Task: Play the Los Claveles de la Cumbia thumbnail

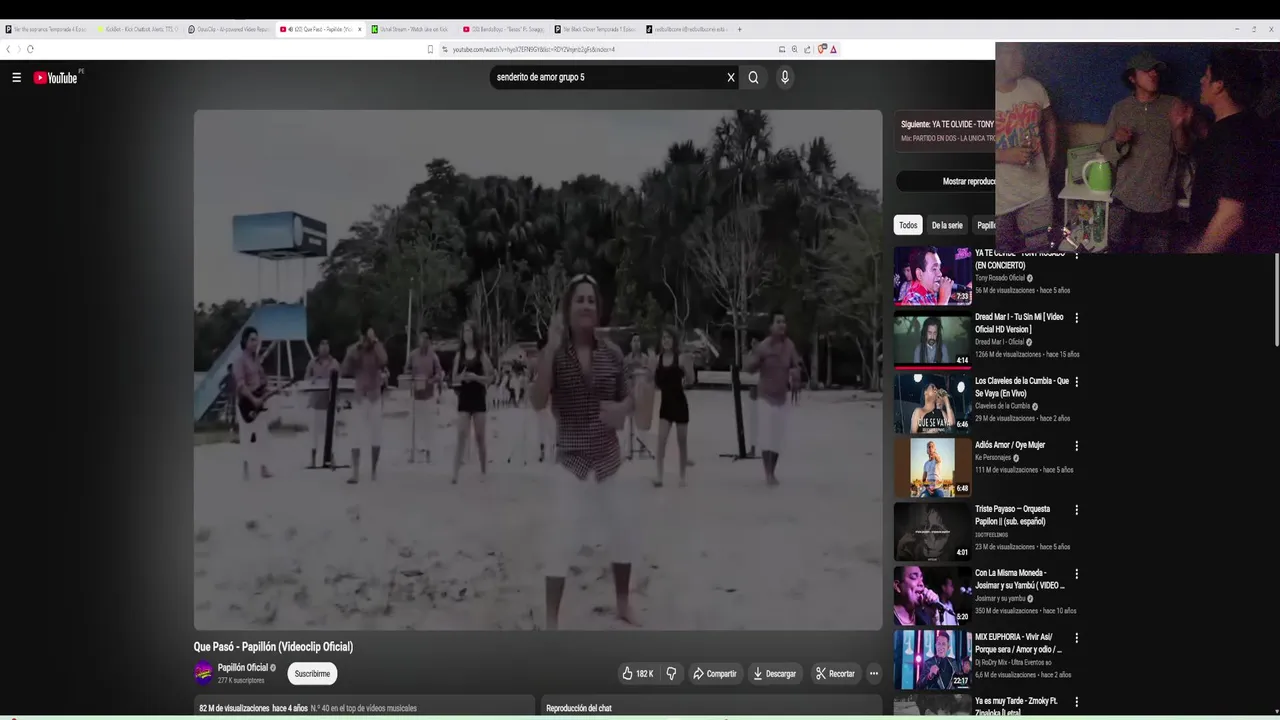Action: (x=932, y=404)
